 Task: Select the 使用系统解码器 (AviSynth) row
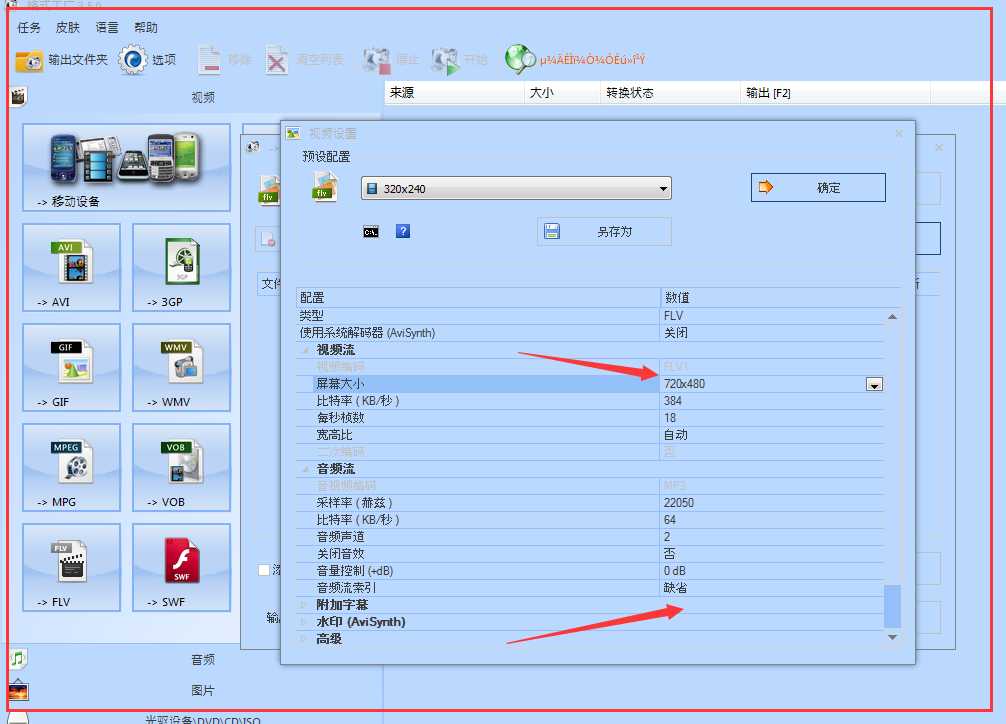click(x=590, y=333)
